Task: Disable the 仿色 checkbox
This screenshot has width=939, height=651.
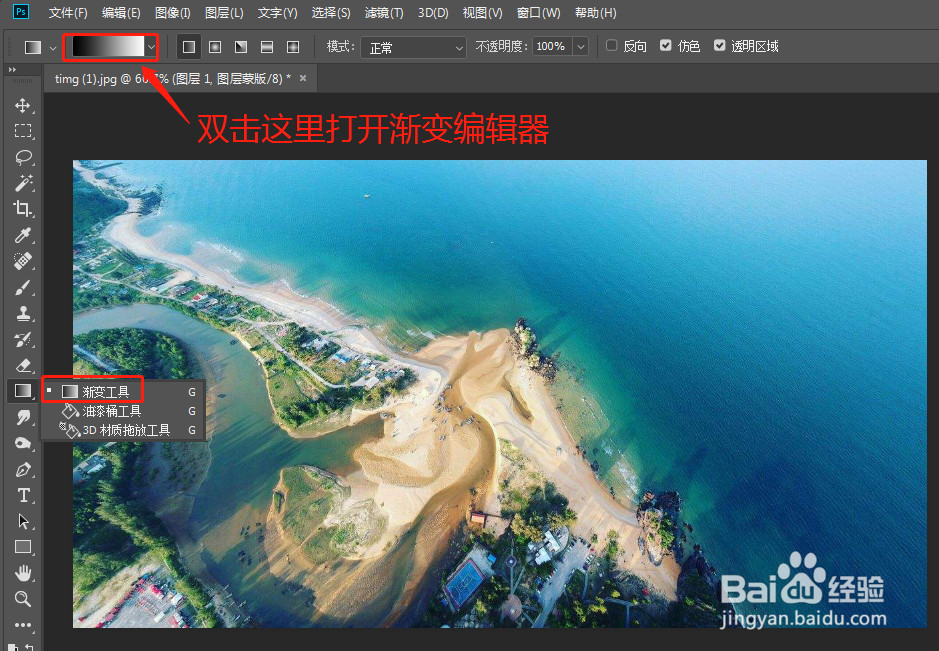Action: click(x=663, y=46)
